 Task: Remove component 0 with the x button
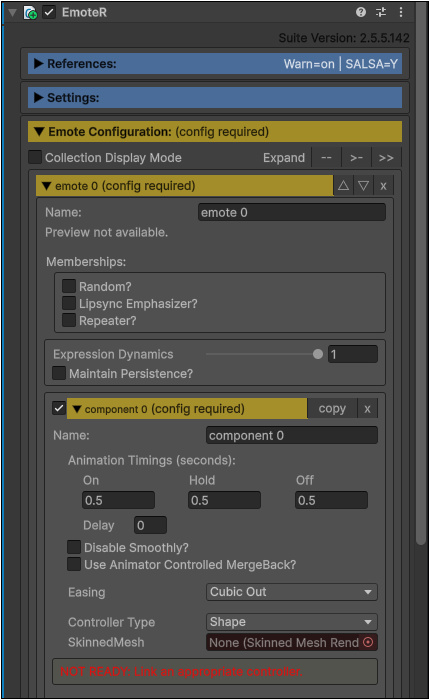367,409
